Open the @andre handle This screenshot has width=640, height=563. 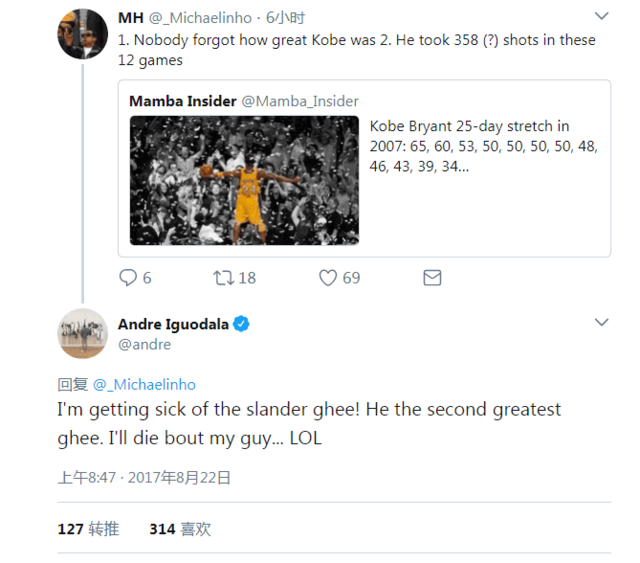144,345
